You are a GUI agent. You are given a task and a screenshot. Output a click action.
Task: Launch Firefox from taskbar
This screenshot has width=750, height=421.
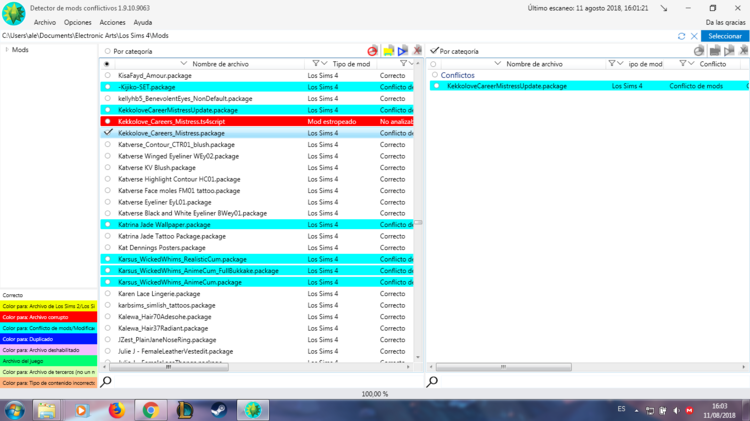tap(116, 410)
